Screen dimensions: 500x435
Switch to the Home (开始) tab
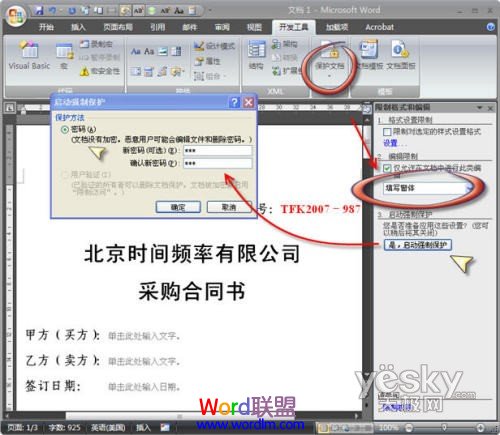pos(46,27)
